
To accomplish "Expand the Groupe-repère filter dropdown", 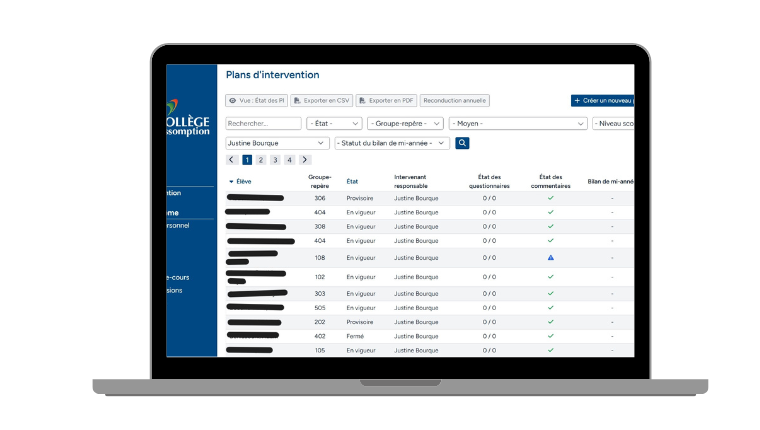I will pyautogui.click(x=405, y=124).
